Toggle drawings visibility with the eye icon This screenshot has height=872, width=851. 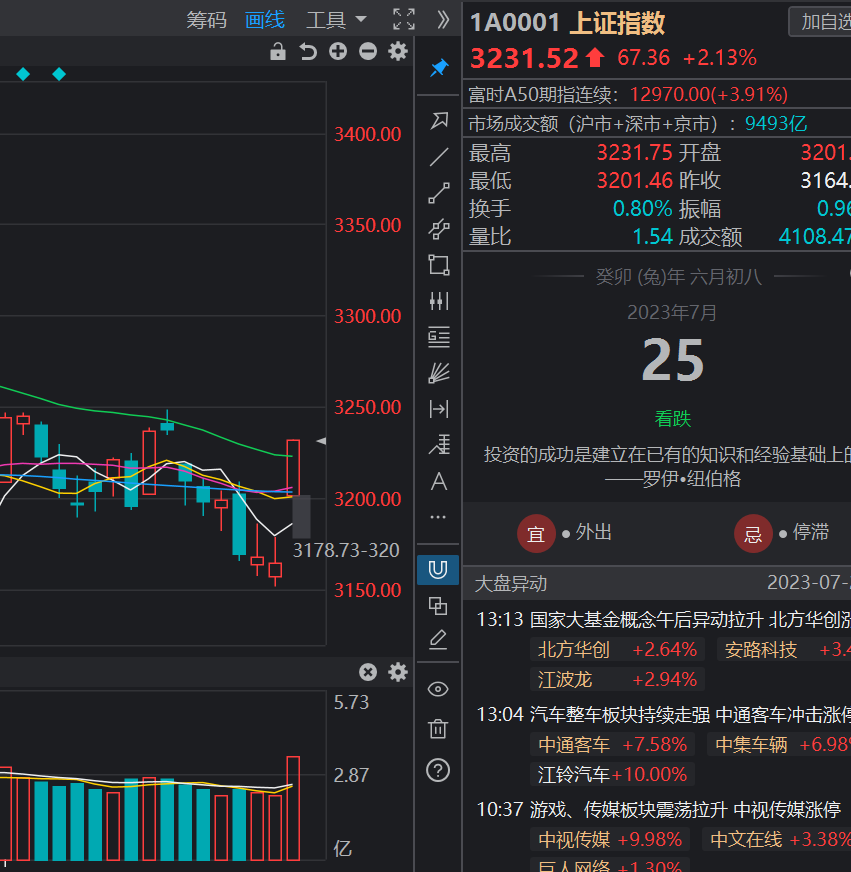pyautogui.click(x=438, y=689)
